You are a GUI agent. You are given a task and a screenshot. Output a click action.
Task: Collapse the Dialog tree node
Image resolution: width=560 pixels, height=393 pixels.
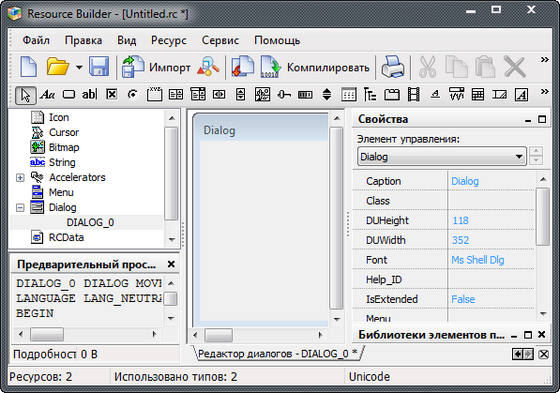20,207
